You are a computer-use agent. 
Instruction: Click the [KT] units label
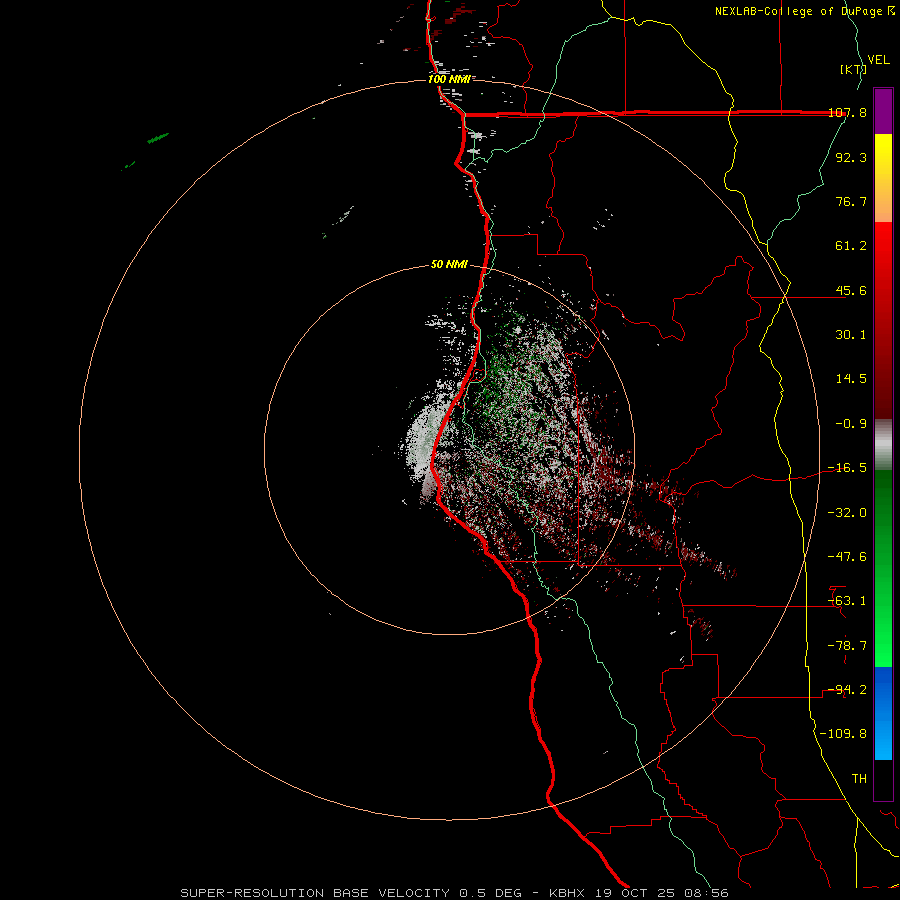[x=854, y=69]
